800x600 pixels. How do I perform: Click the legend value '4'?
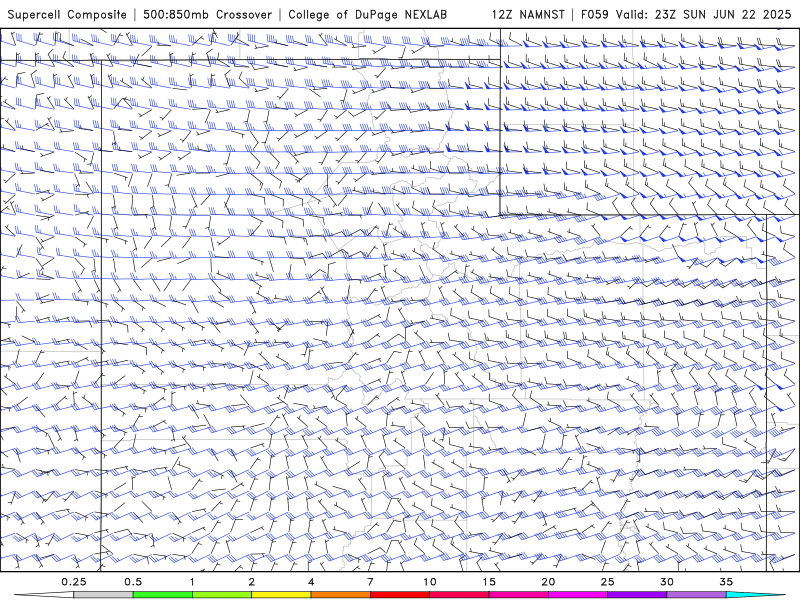click(x=311, y=582)
